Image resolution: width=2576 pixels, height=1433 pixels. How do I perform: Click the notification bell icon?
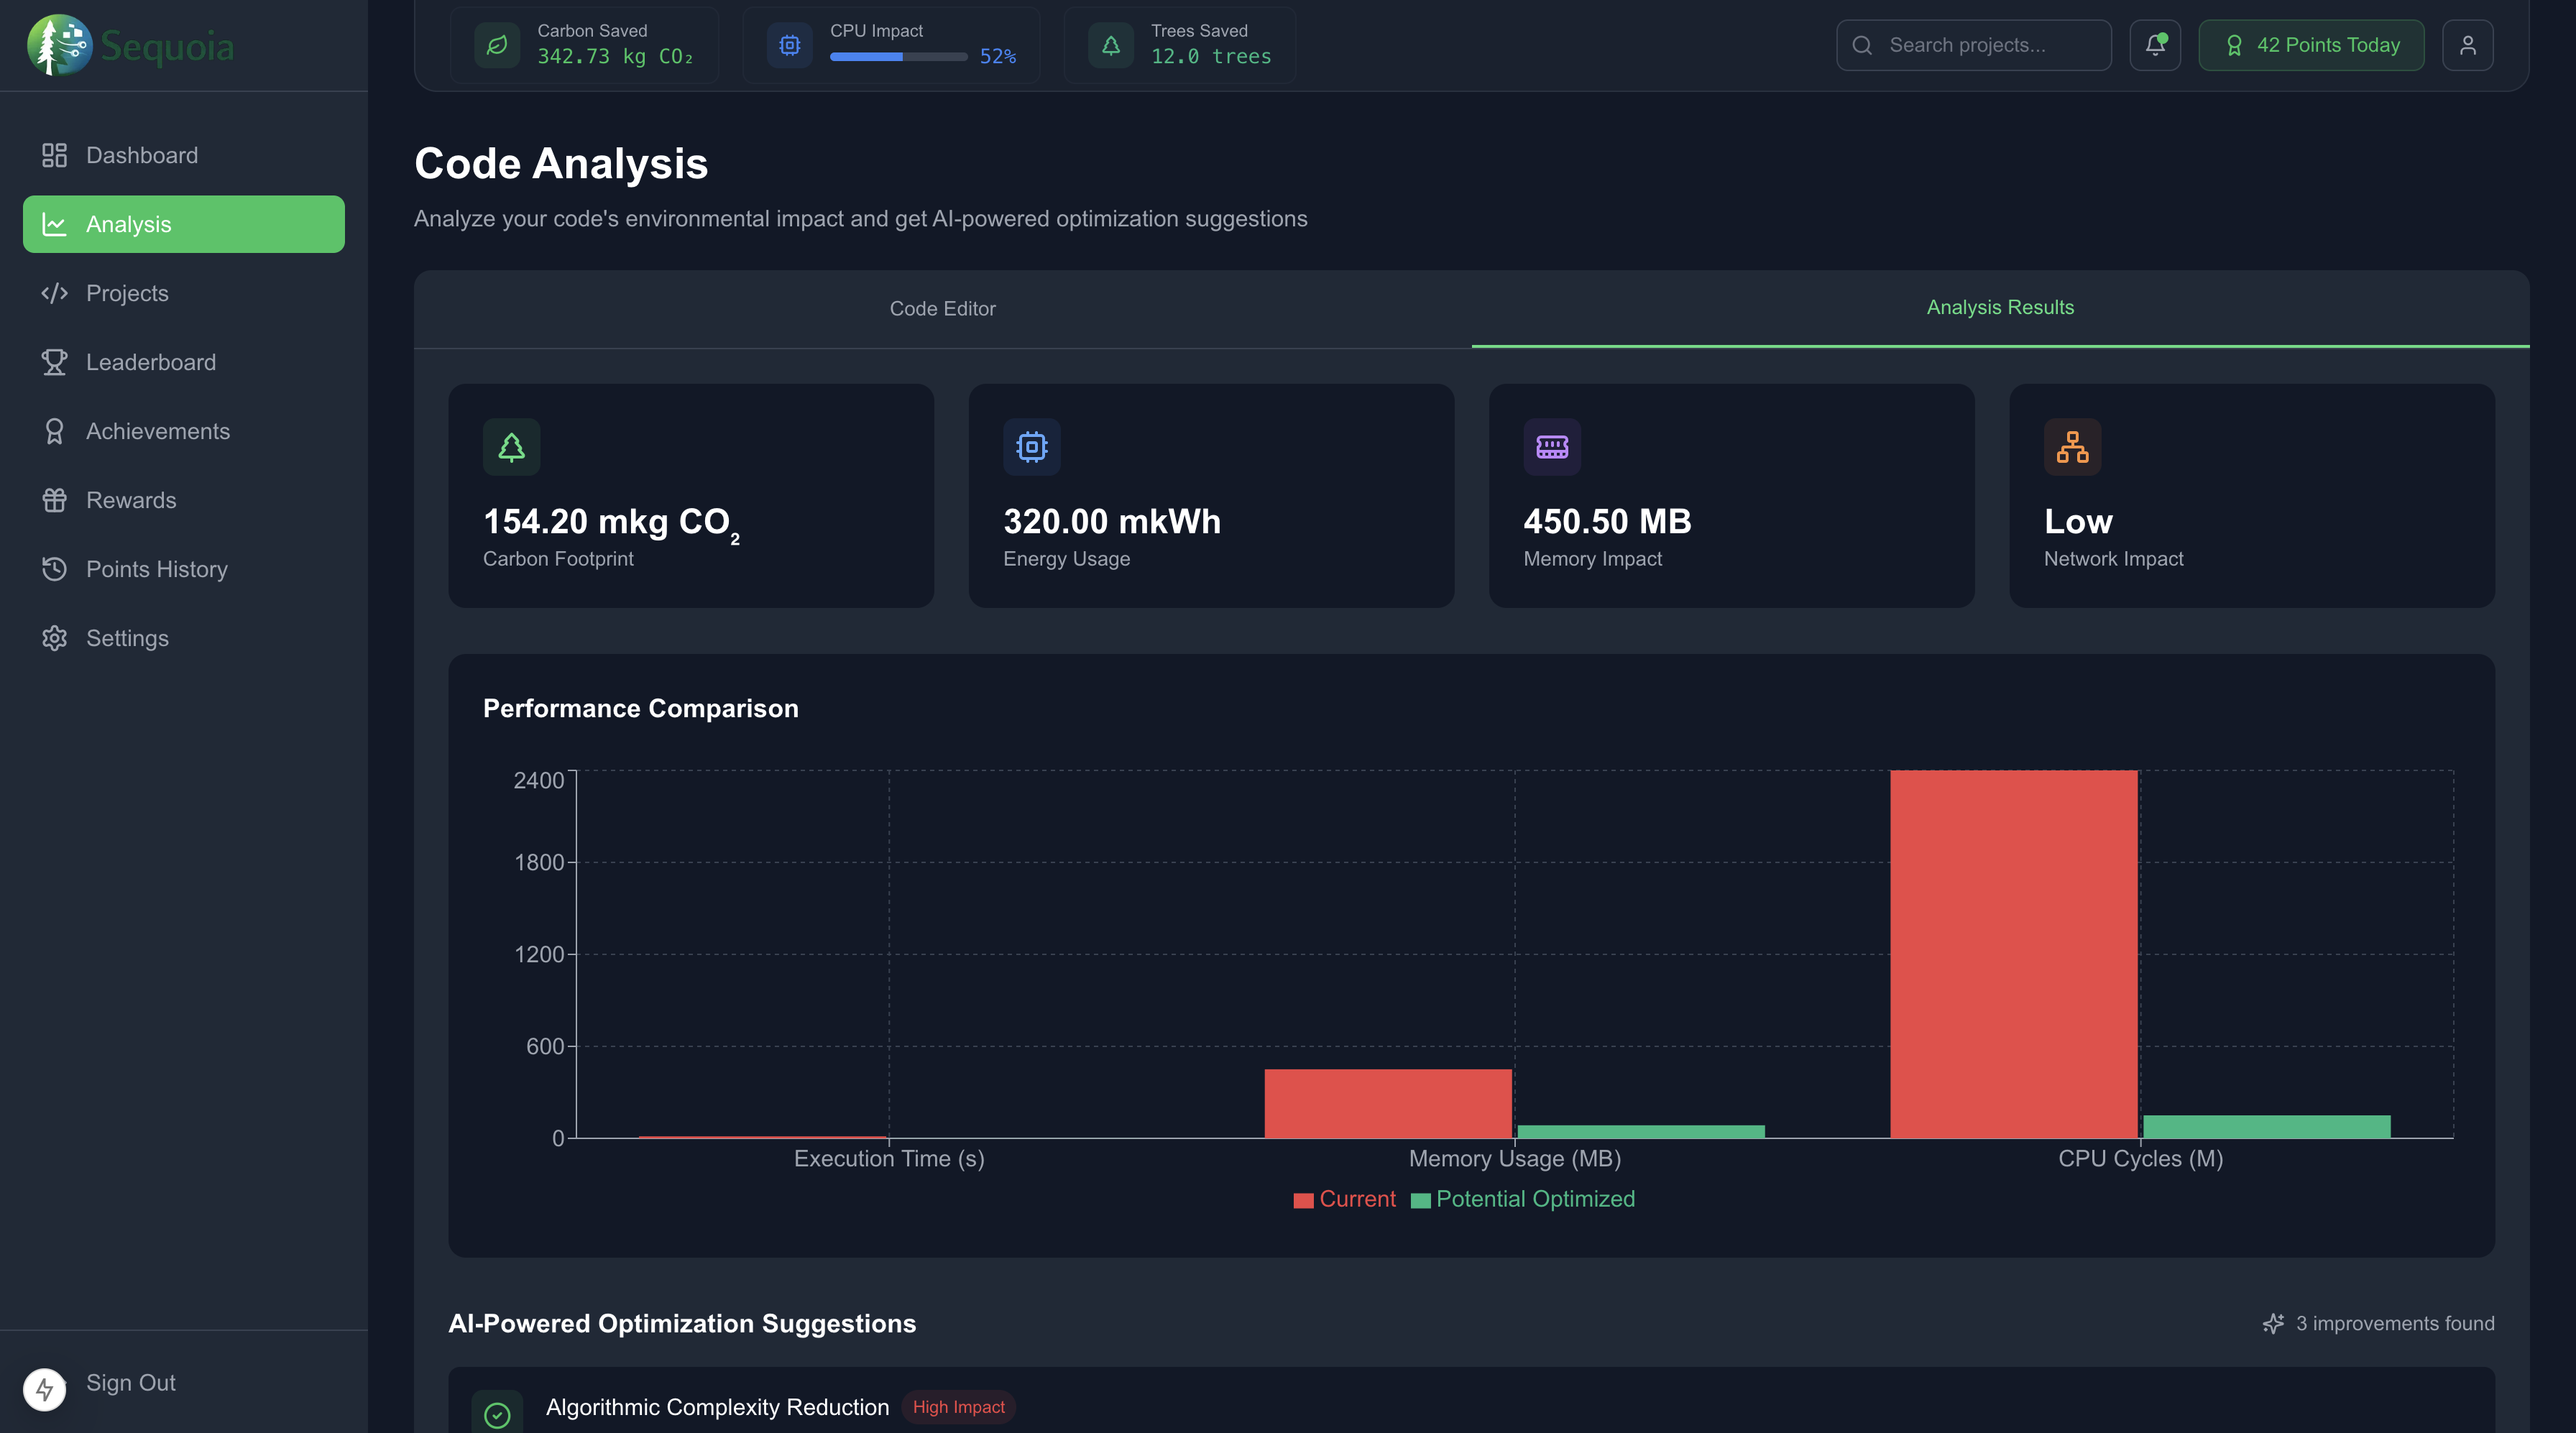2154,45
